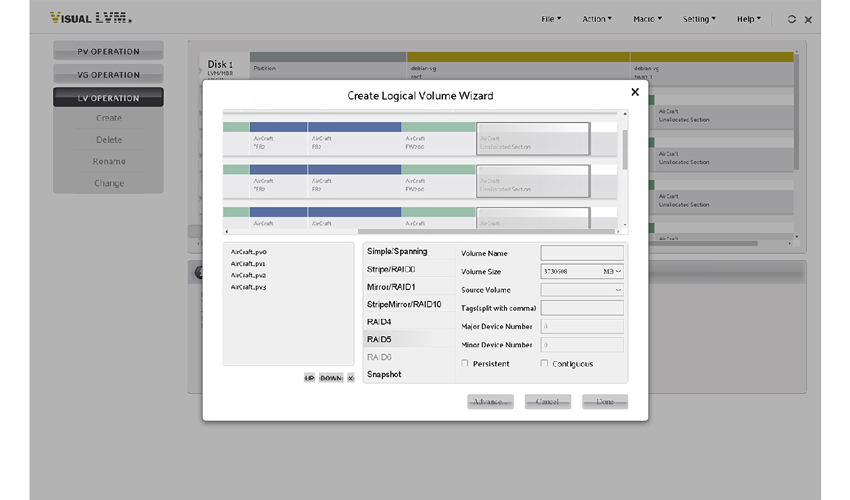Screen dimensions: 850x500
Task: Select the AirCraft_pv0 physical volume
Action: 249,252
